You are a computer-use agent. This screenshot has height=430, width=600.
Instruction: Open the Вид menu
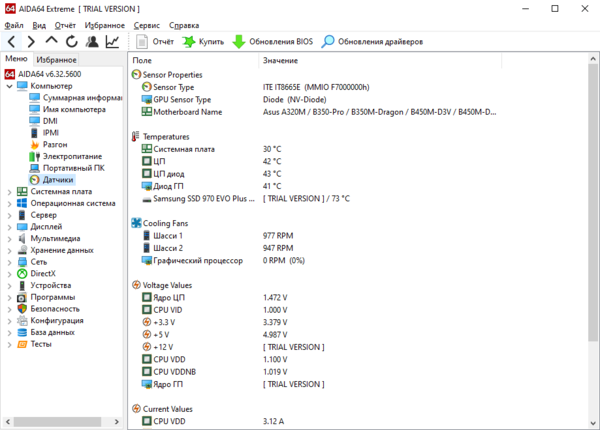(x=39, y=25)
